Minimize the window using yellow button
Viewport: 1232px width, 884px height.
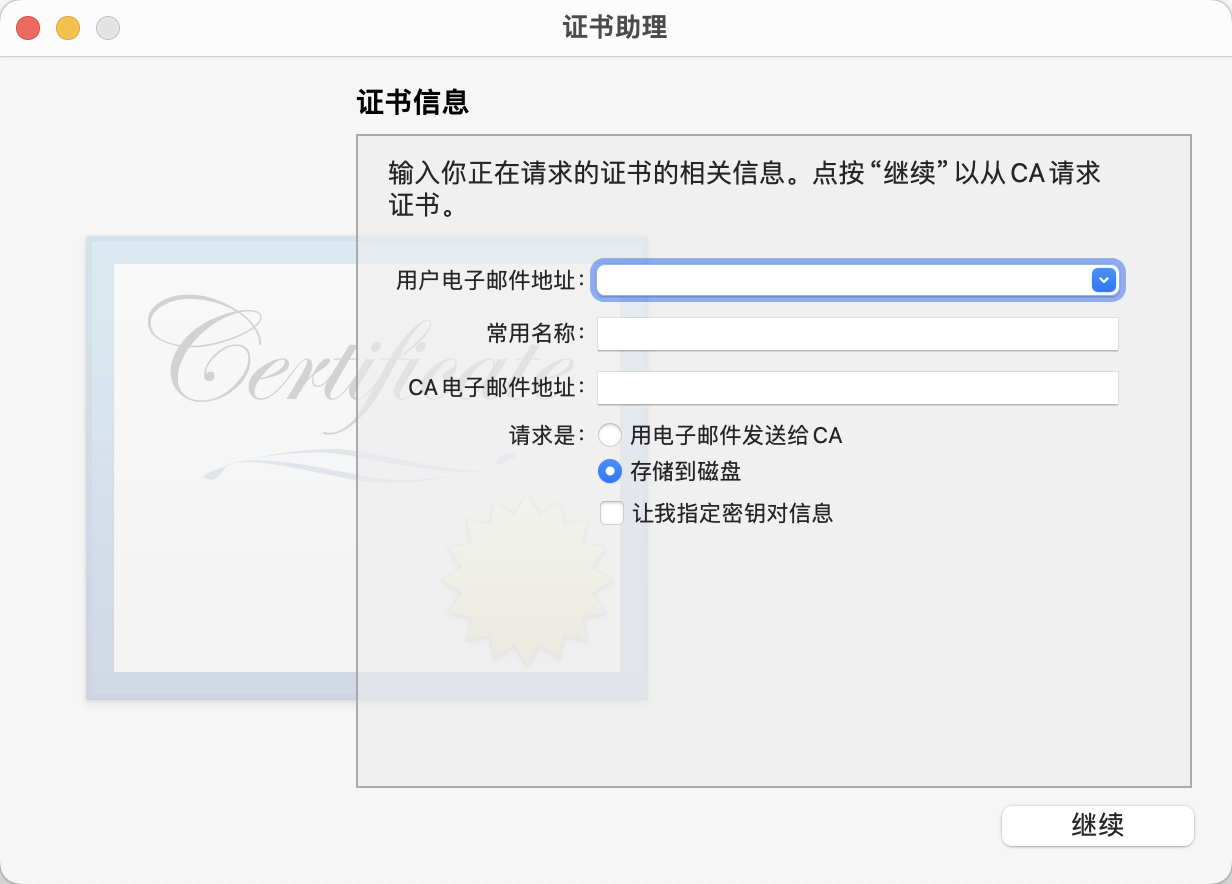(x=68, y=28)
